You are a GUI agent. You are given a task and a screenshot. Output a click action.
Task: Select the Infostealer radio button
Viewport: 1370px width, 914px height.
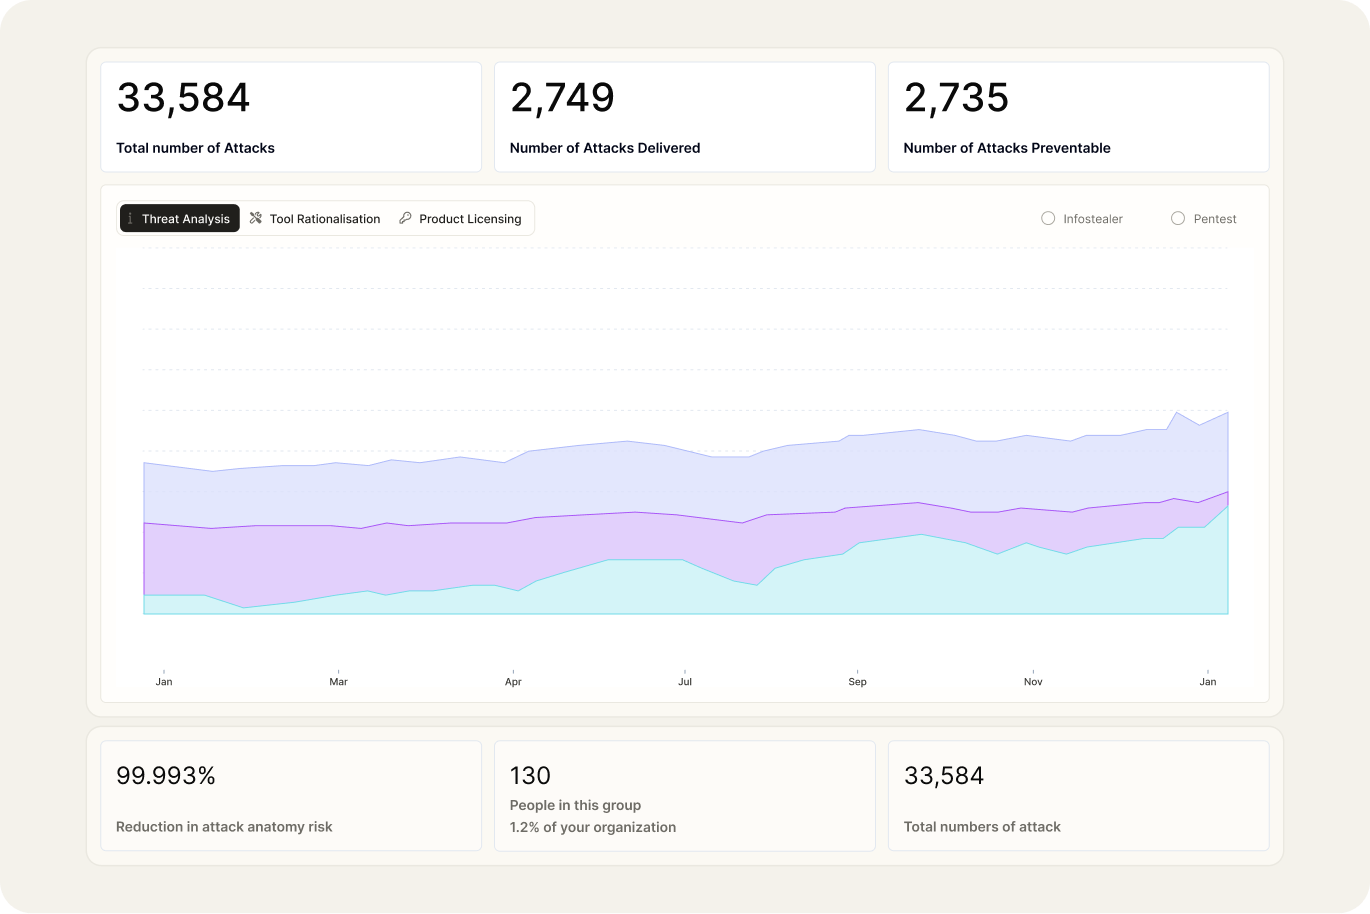tap(1048, 218)
